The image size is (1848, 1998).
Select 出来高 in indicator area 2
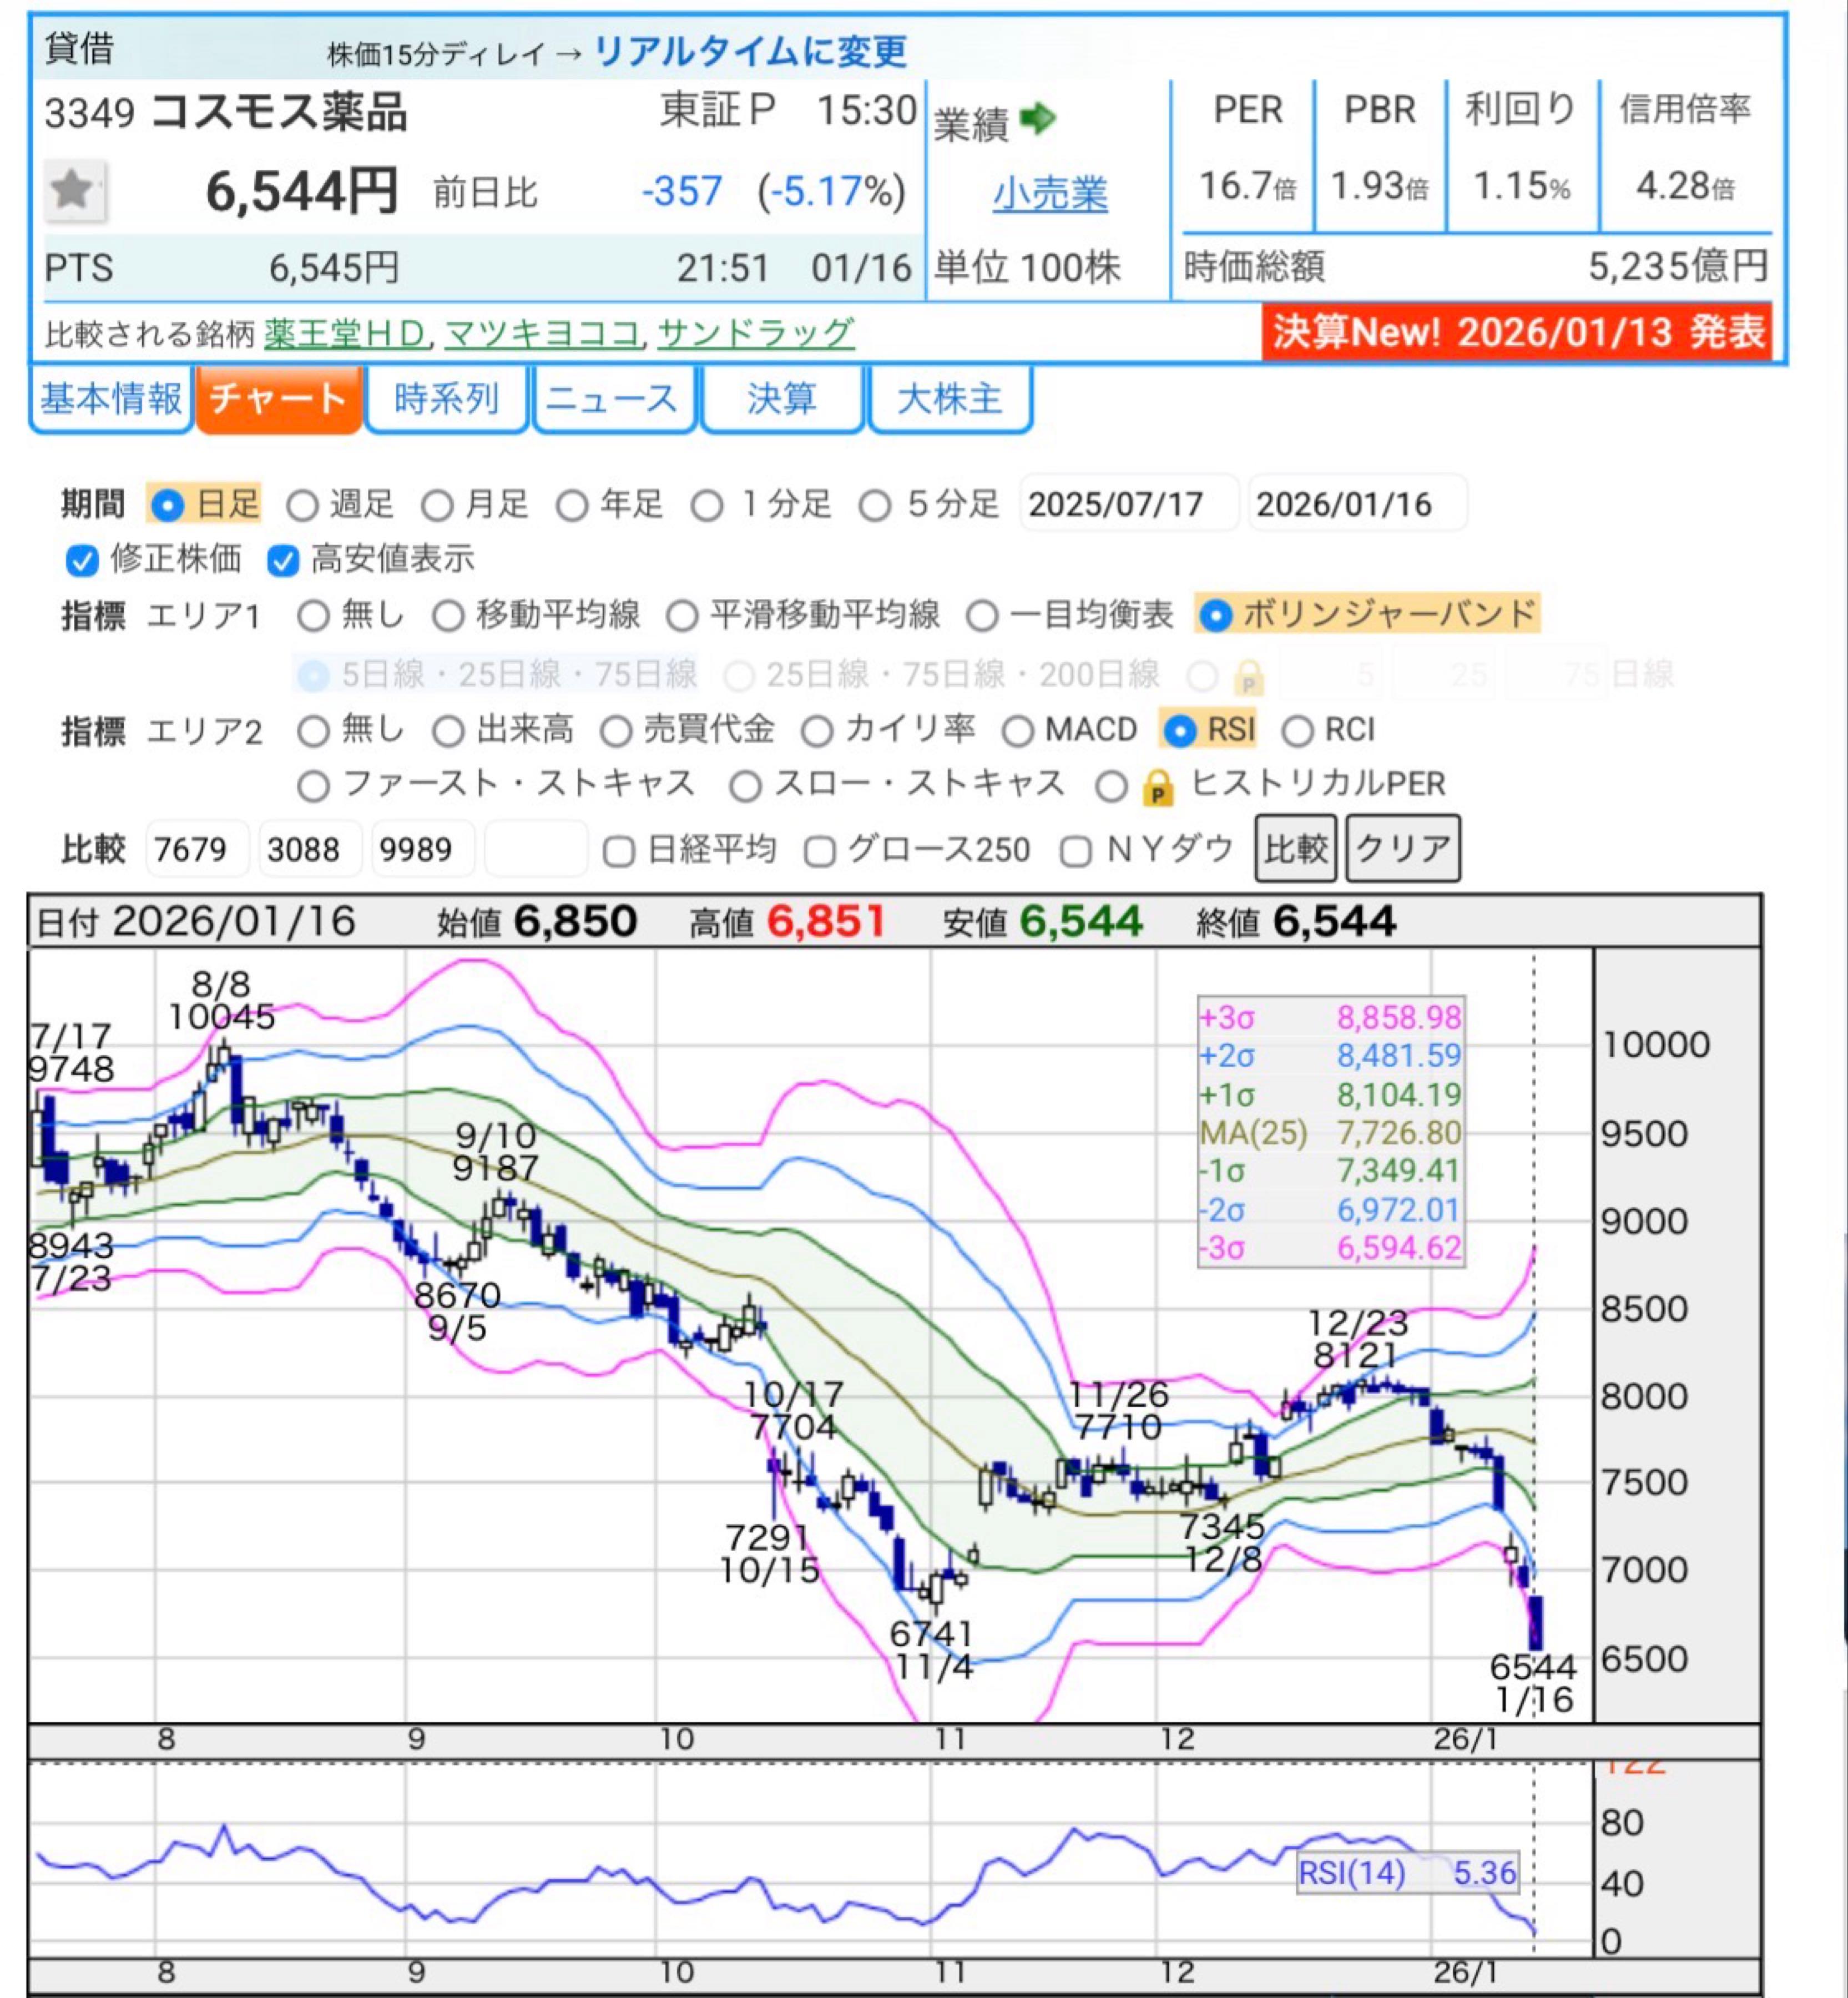pos(448,732)
